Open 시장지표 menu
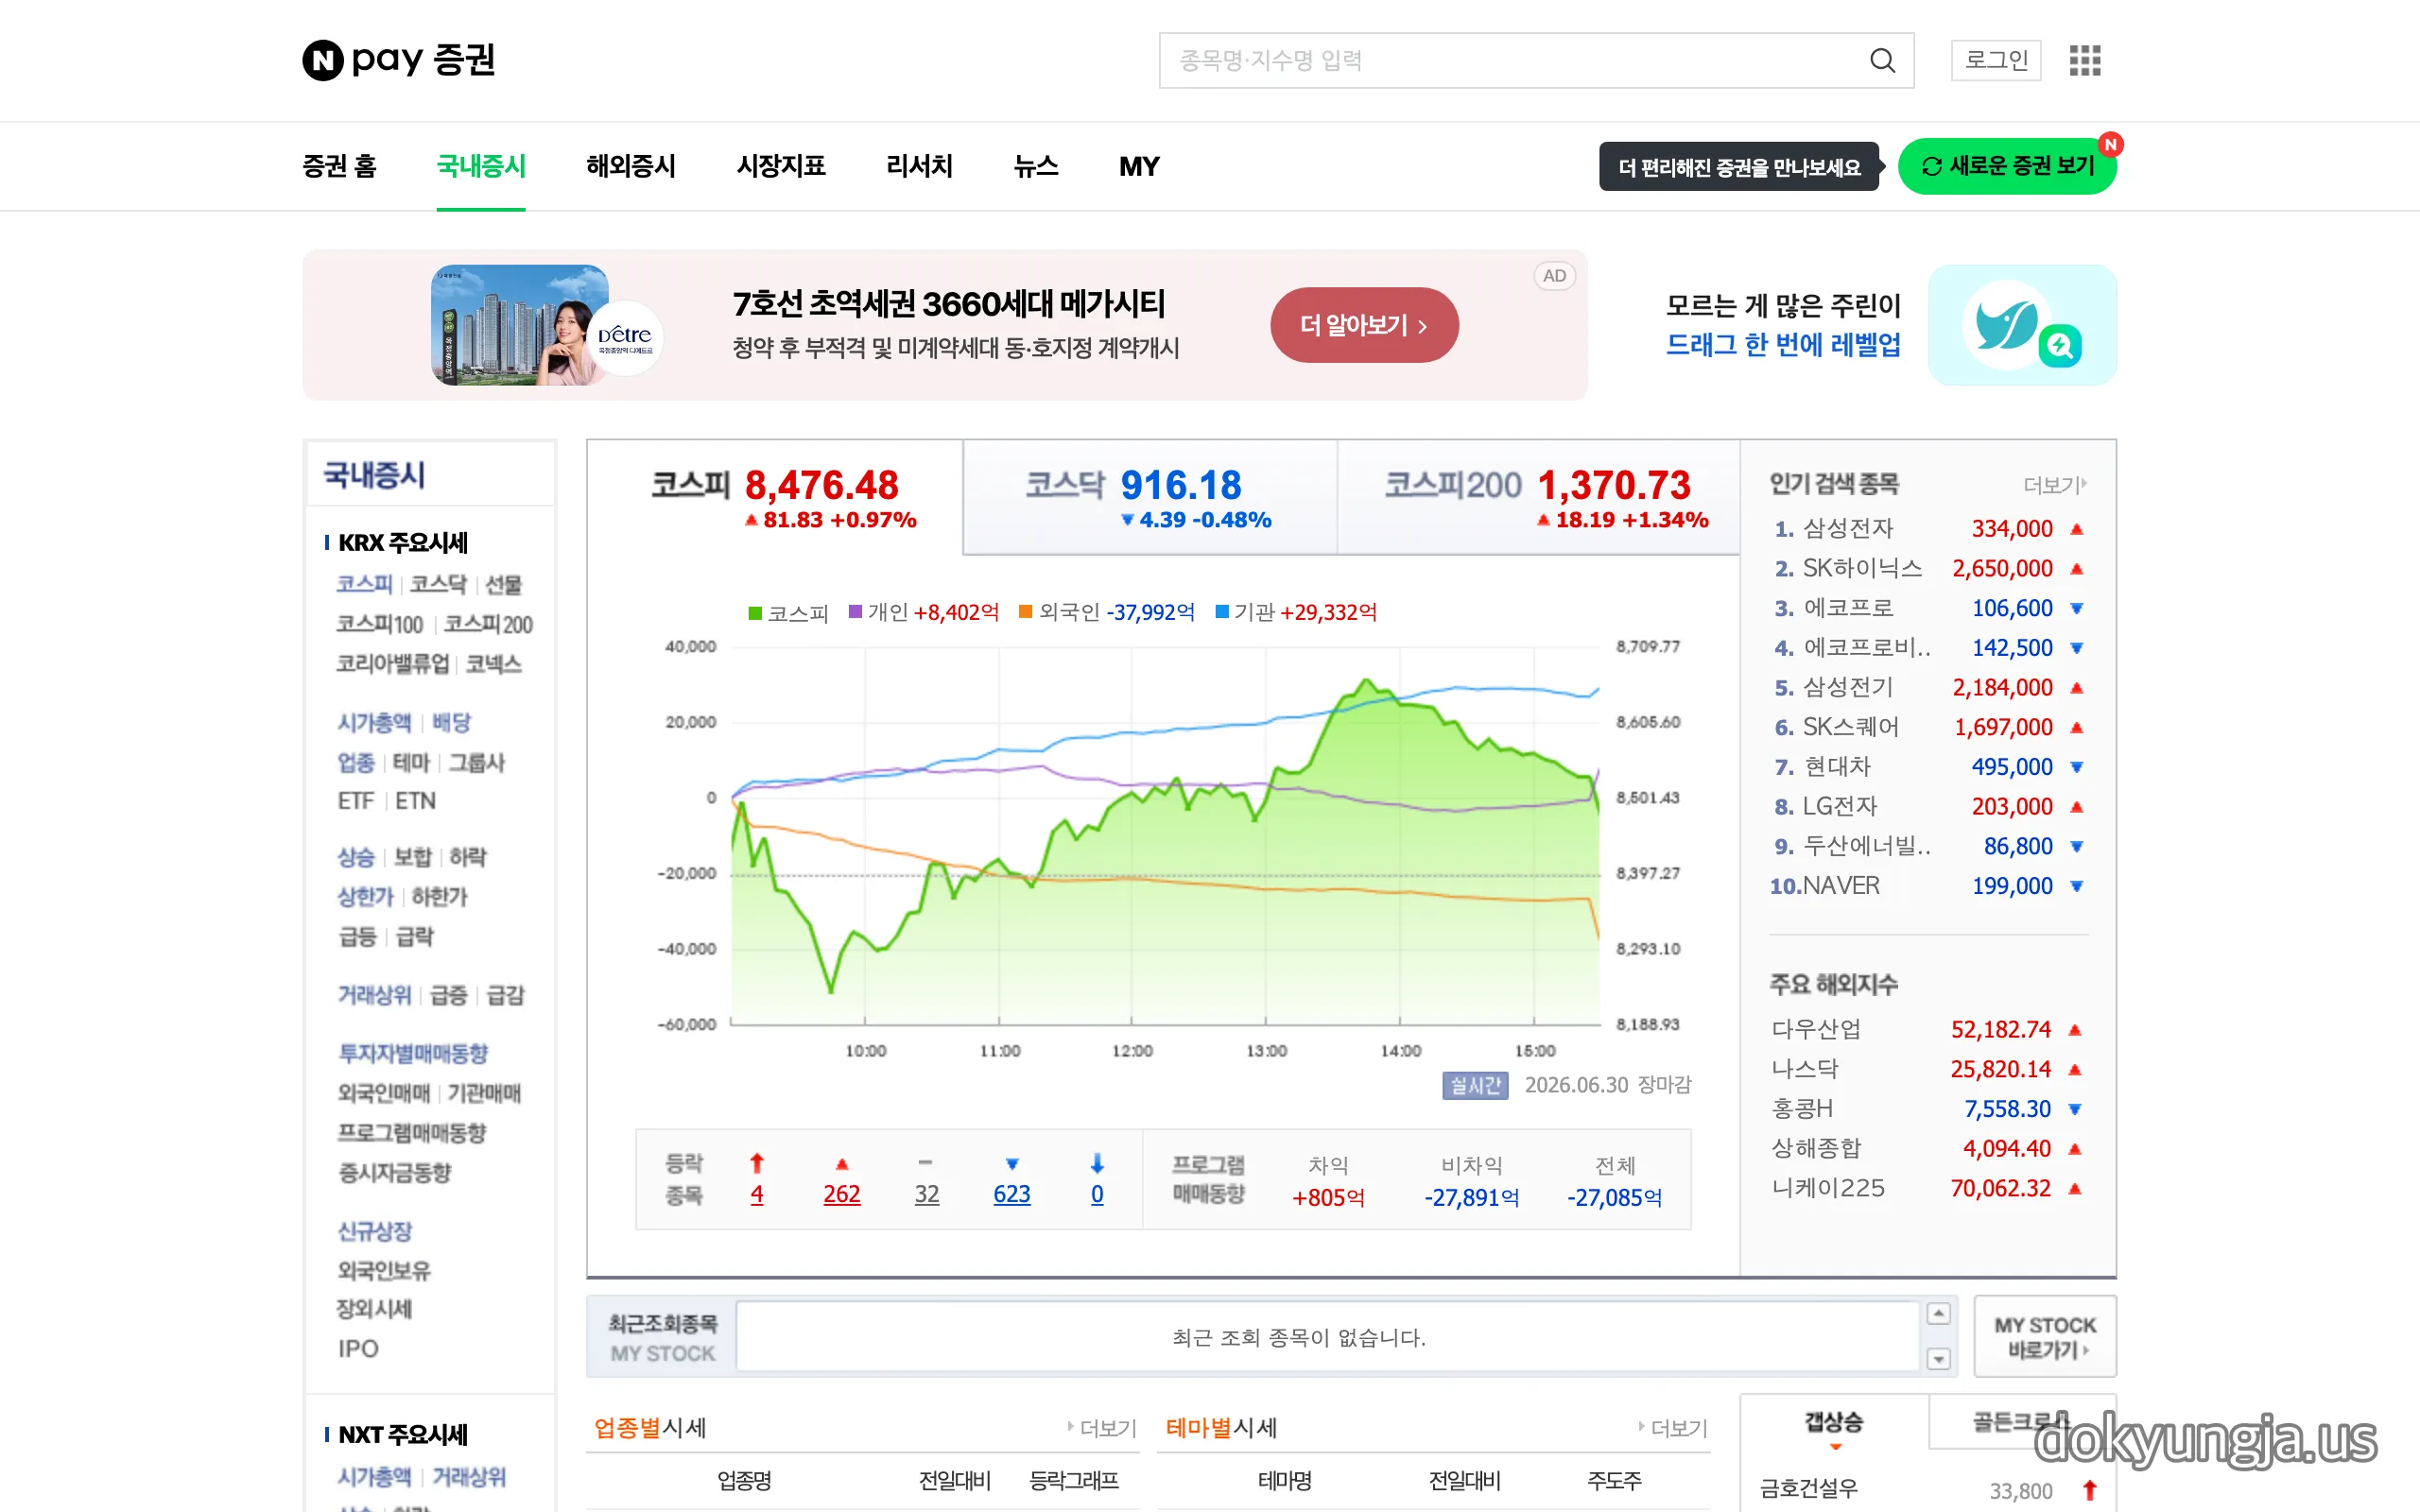 [781, 166]
